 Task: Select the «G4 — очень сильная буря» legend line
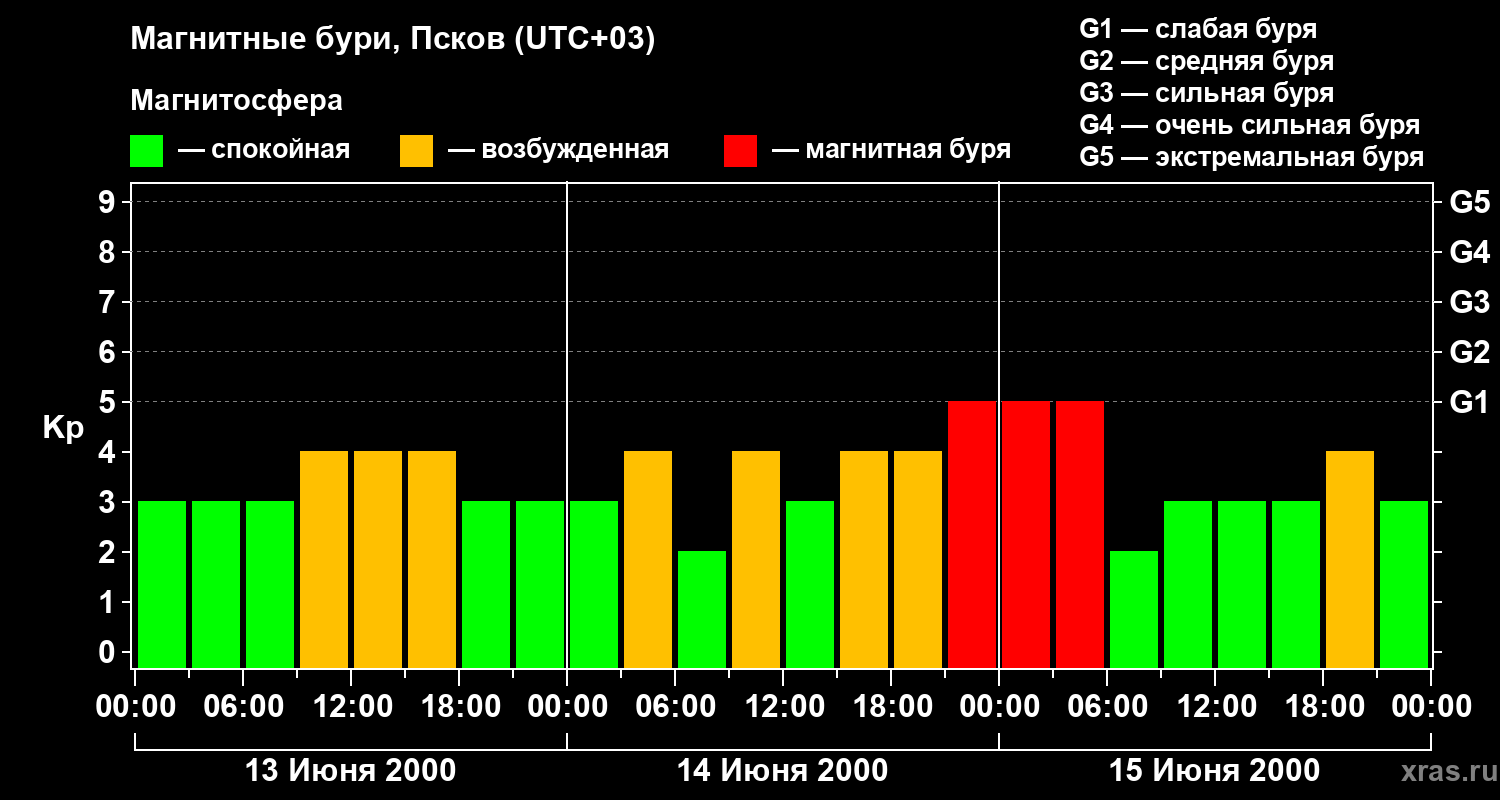[x=1250, y=125]
